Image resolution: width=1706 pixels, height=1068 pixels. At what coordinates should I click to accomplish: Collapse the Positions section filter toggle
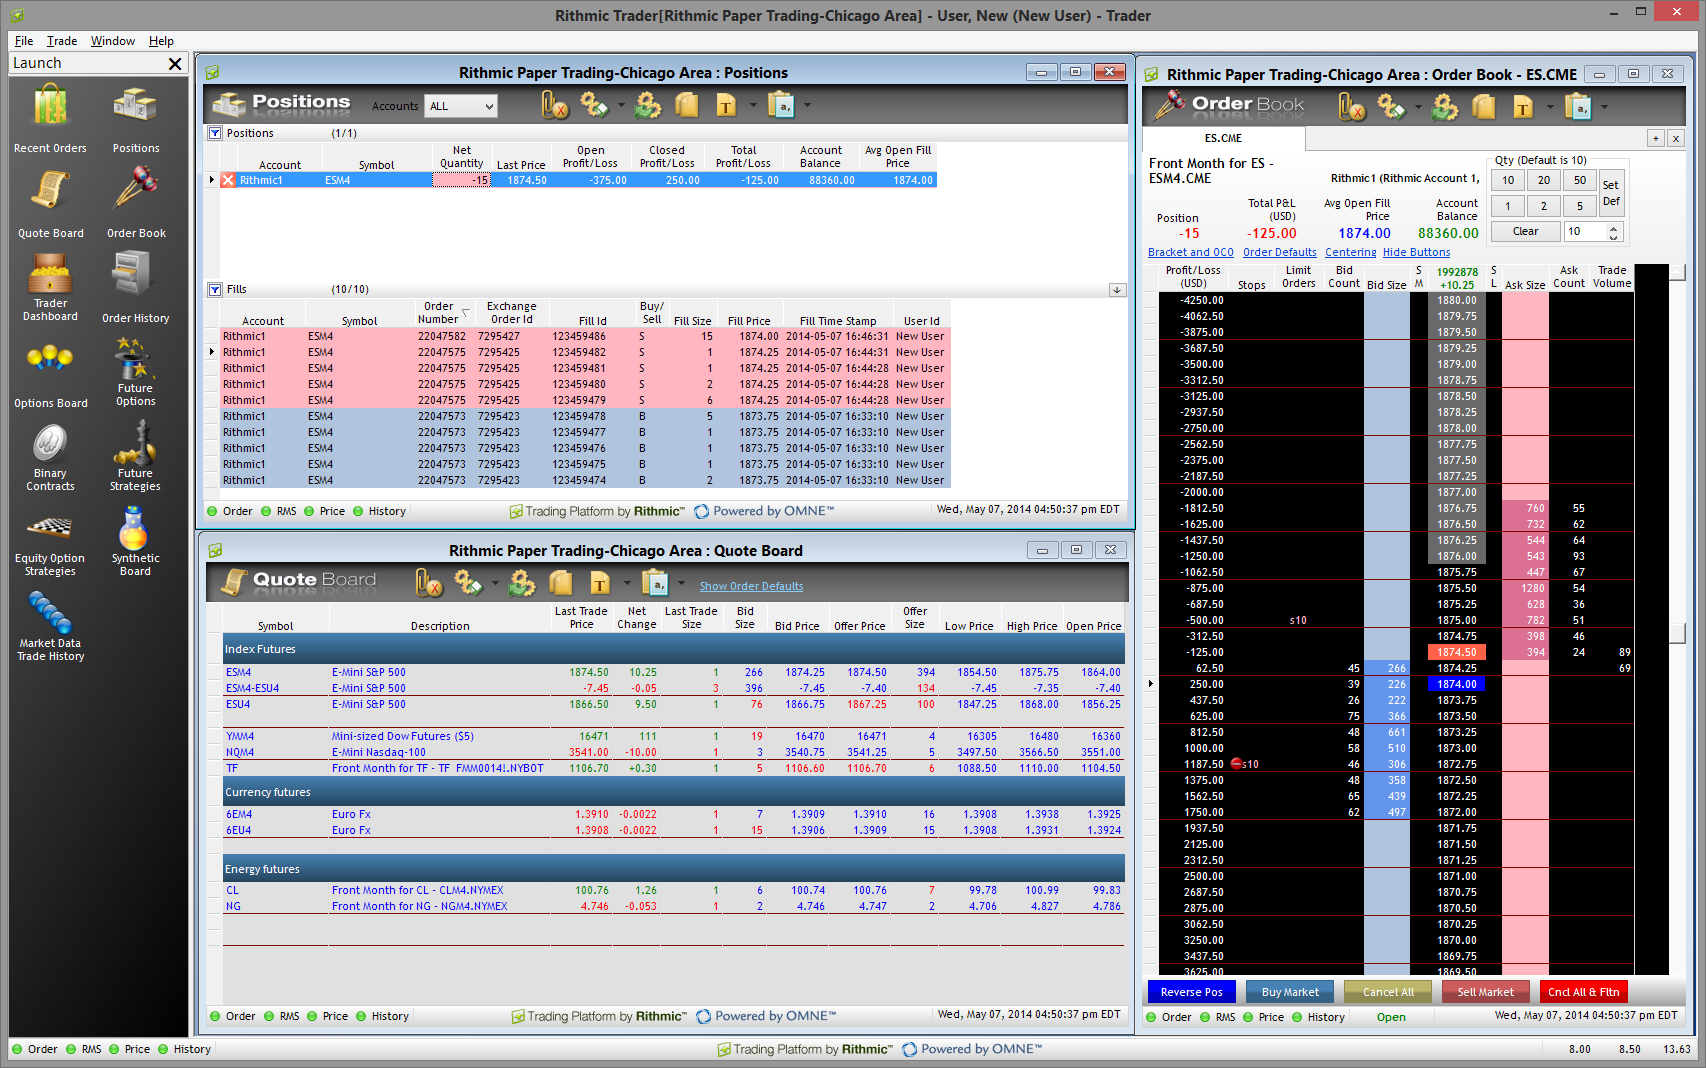click(215, 133)
